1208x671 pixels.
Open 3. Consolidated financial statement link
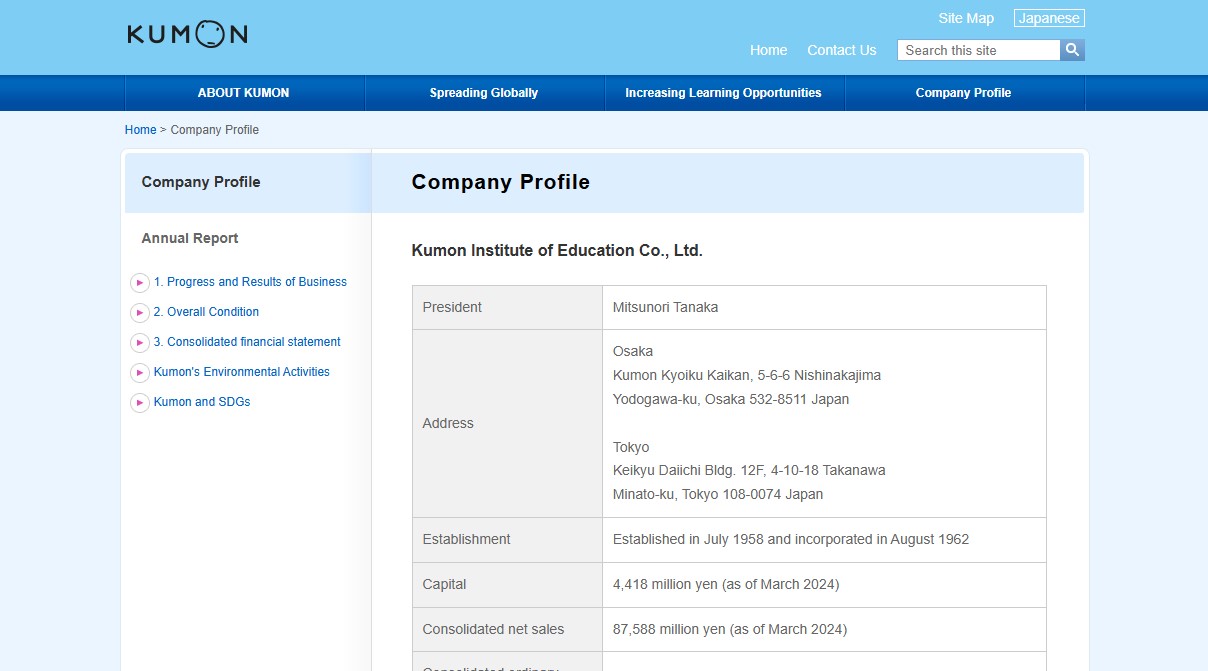tap(247, 342)
